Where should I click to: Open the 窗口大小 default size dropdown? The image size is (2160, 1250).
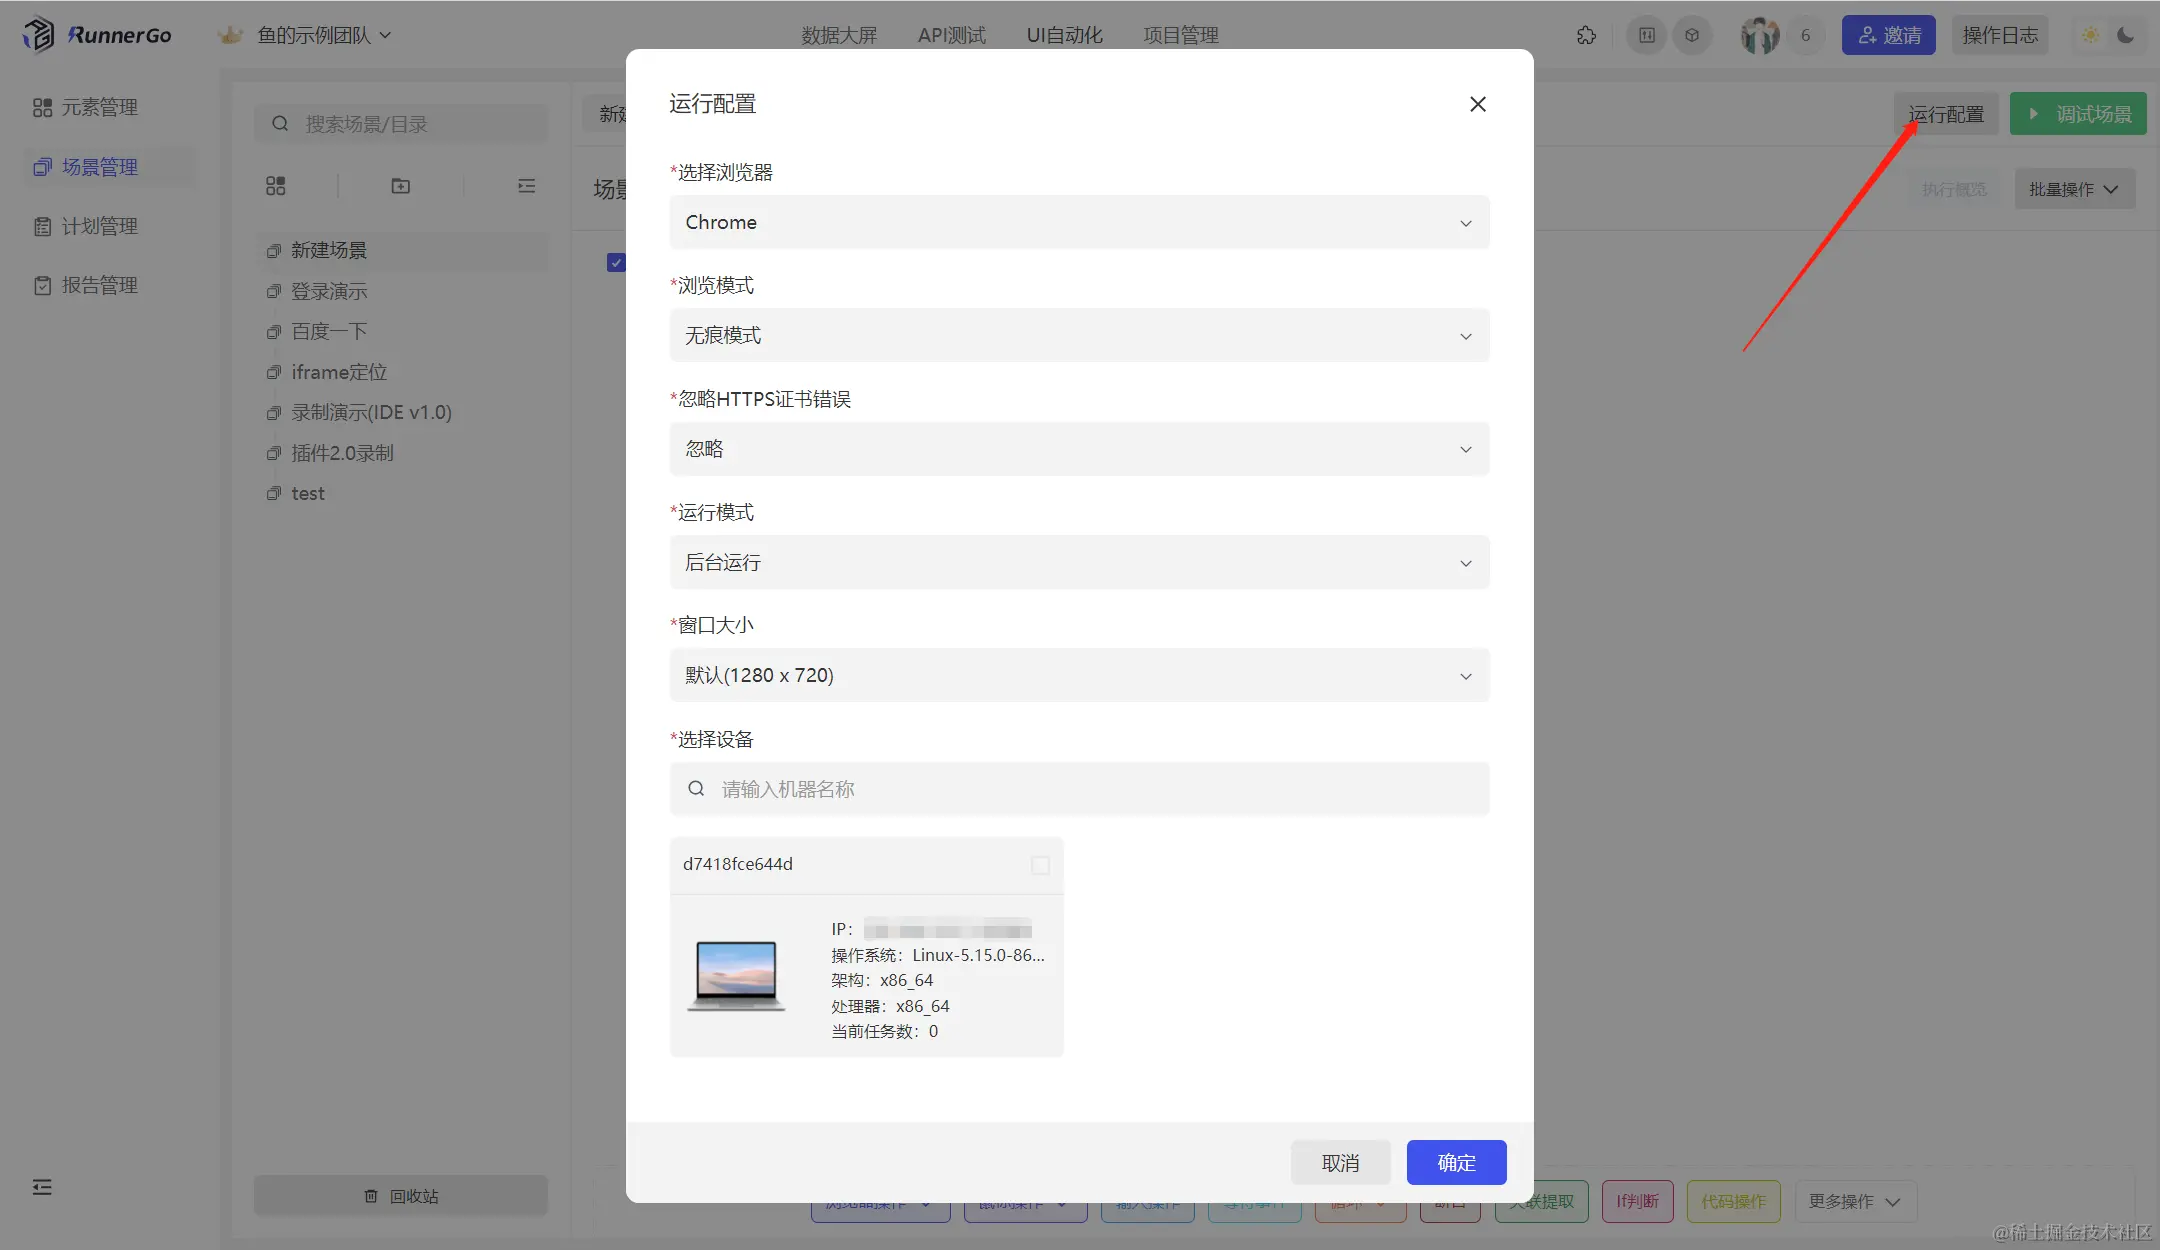coord(1079,675)
